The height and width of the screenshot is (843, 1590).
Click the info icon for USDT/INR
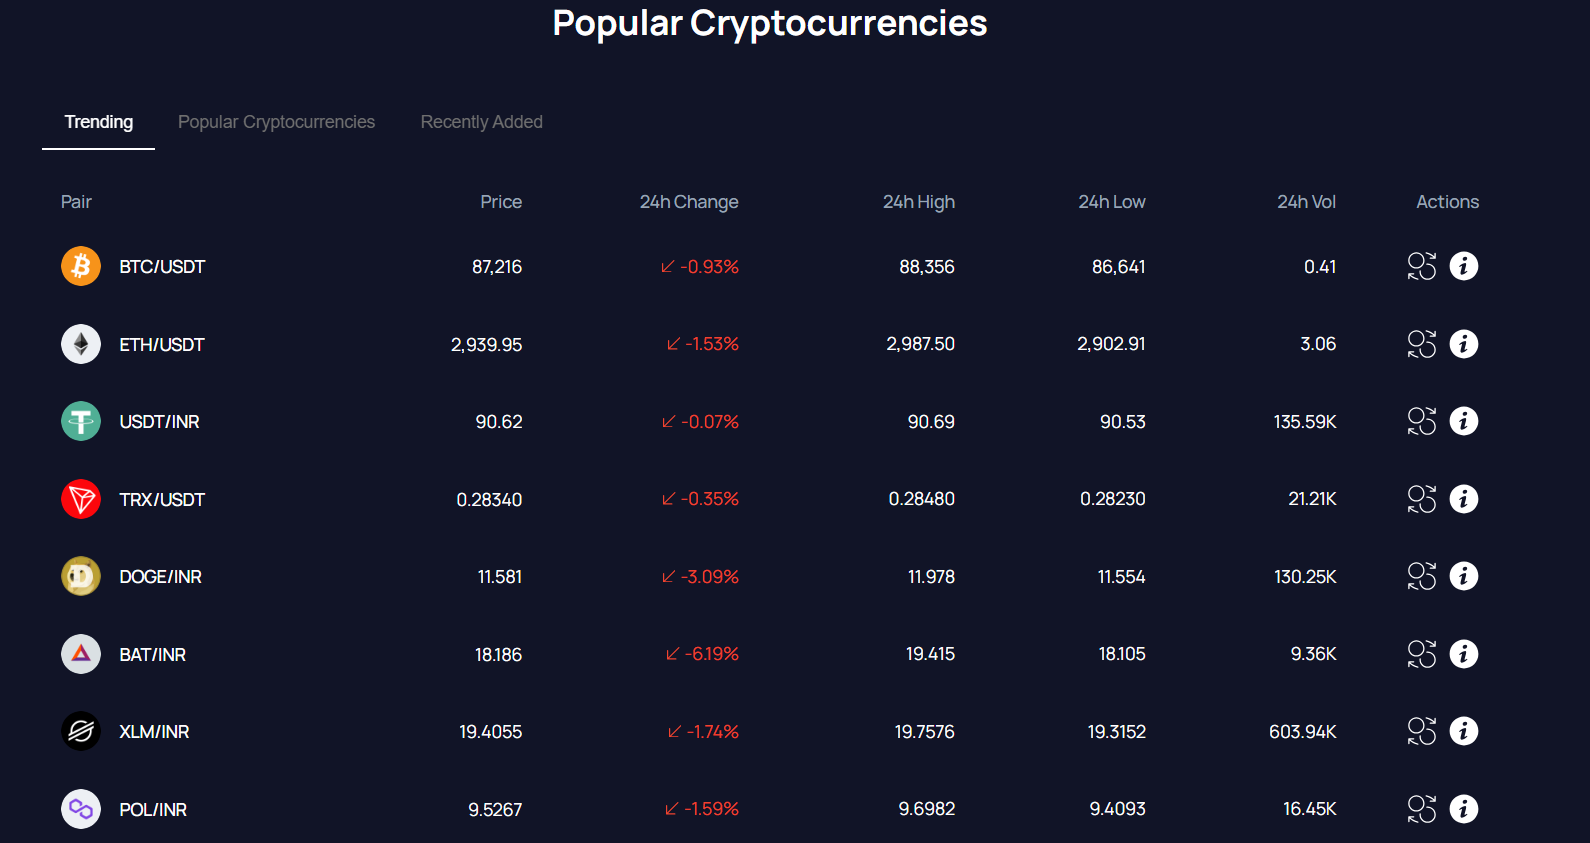click(x=1464, y=421)
